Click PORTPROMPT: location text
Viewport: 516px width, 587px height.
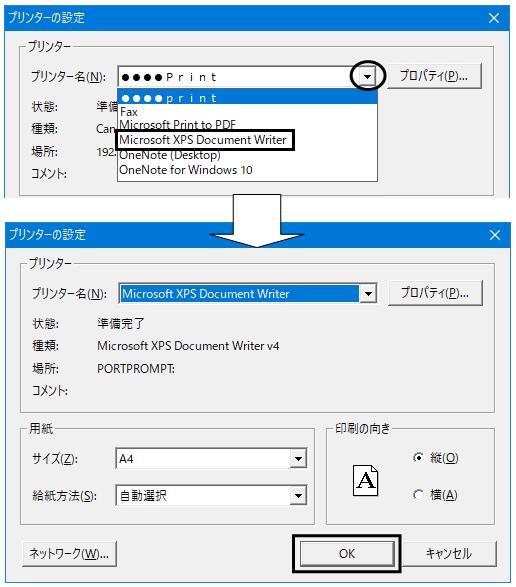pyautogui.click(x=136, y=369)
